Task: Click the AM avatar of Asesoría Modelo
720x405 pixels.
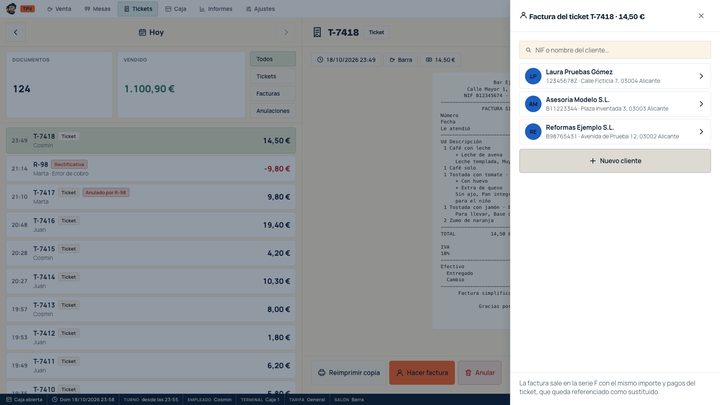Action: coord(533,104)
